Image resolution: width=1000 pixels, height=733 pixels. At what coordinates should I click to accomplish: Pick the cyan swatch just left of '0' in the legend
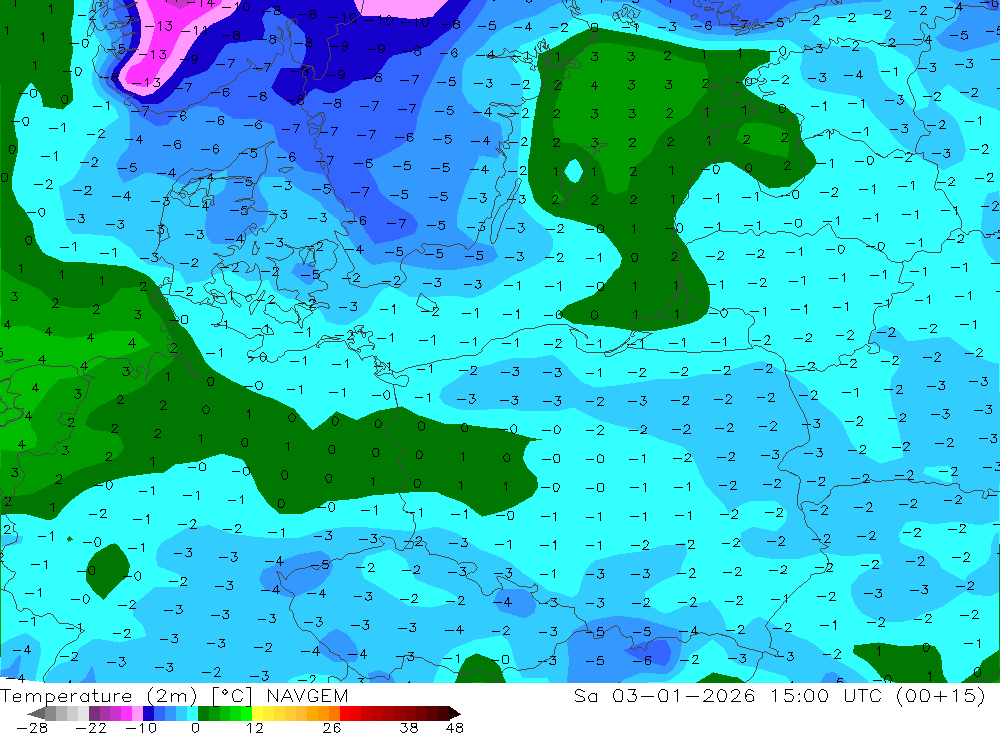192,713
